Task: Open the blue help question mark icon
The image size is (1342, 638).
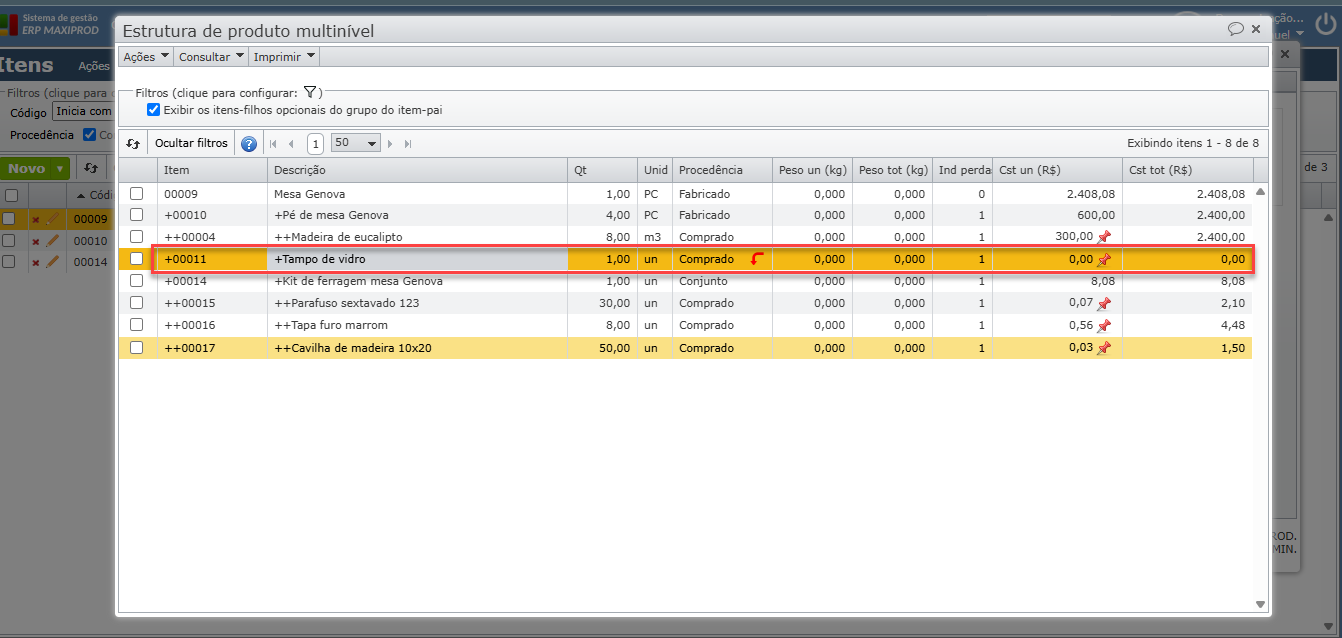Action: point(249,144)
